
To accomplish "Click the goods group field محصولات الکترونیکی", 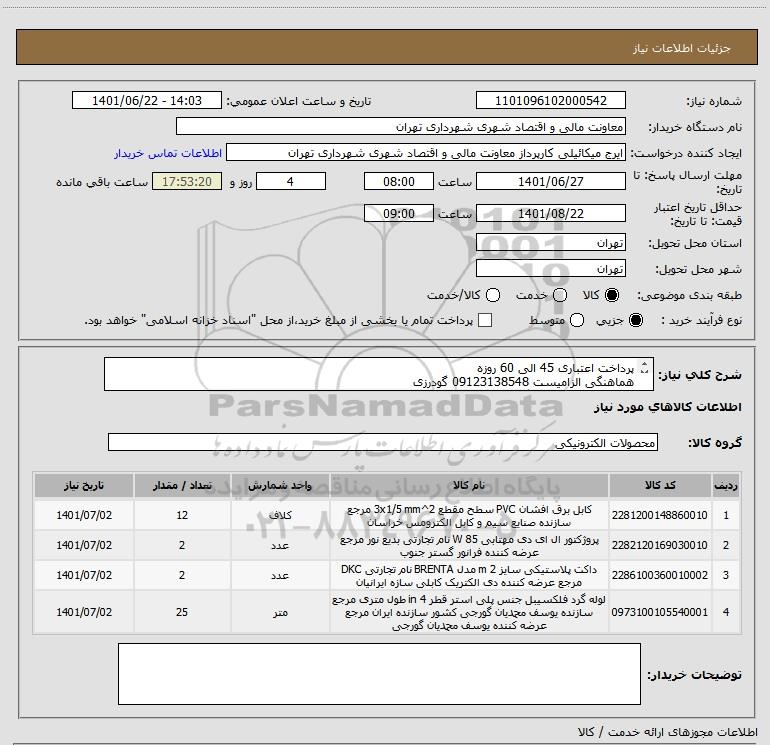I will pyautogui.click(x=383, y=442).
